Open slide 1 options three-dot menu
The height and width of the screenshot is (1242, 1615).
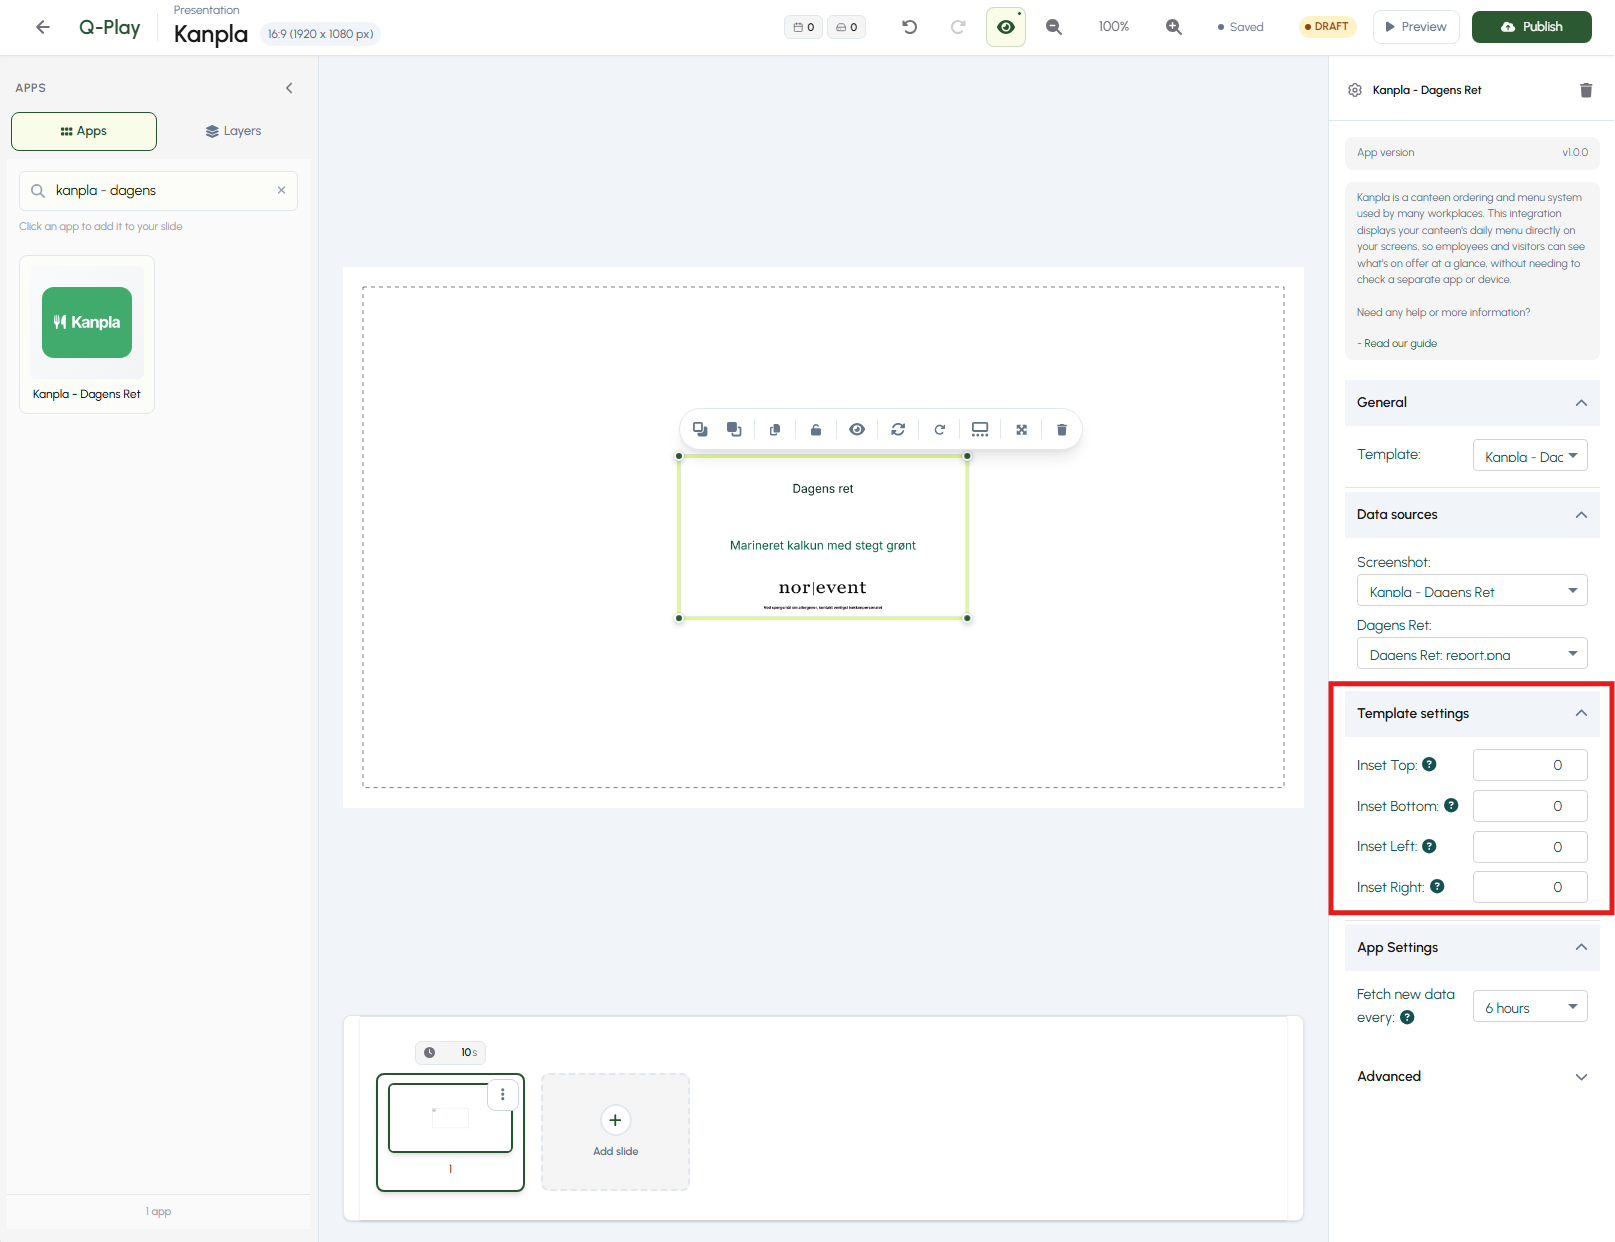(x=502, y=1094)
